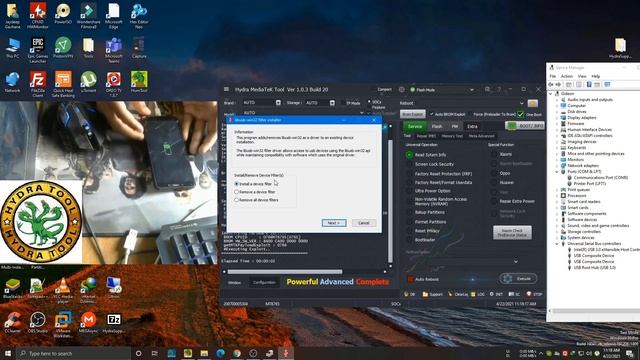The height and width of the screenshot is (360, 640).
Task: Collapse the Ports (COM & LPT) node
Action: click(557, 172)
